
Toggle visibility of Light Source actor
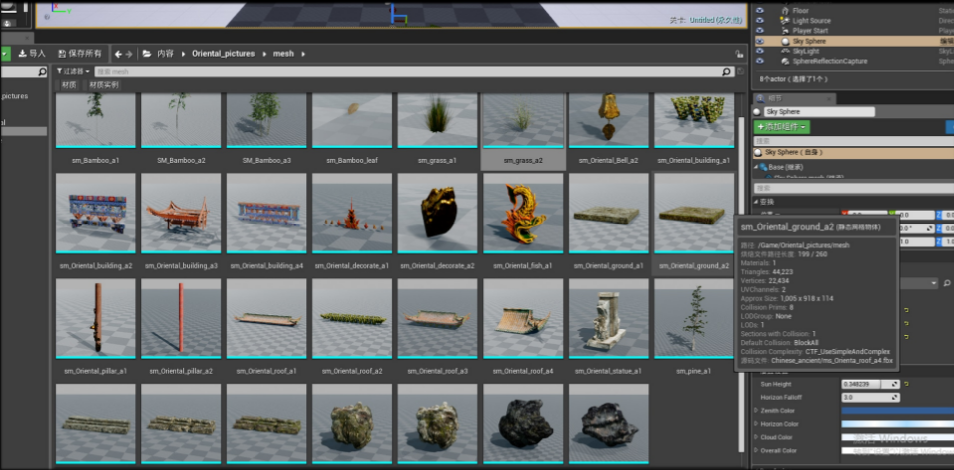tap(759, 21)
